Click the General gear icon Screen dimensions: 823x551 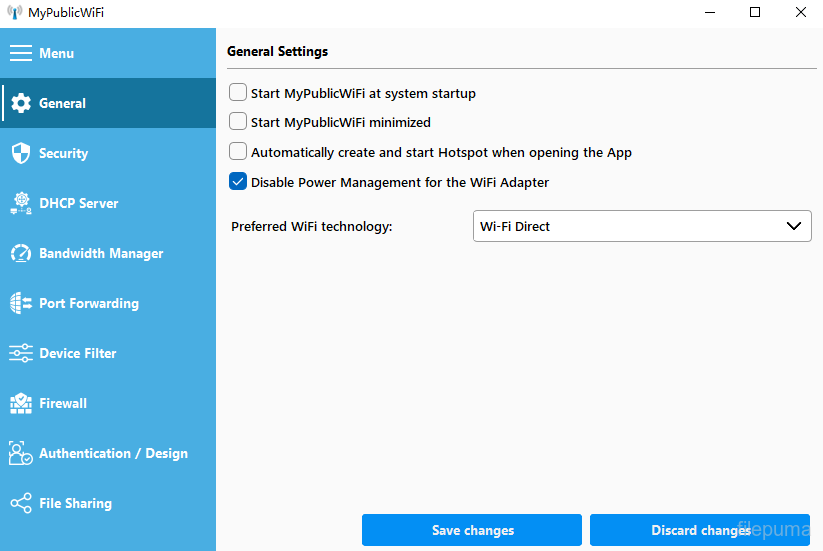[x=21, y=103]
